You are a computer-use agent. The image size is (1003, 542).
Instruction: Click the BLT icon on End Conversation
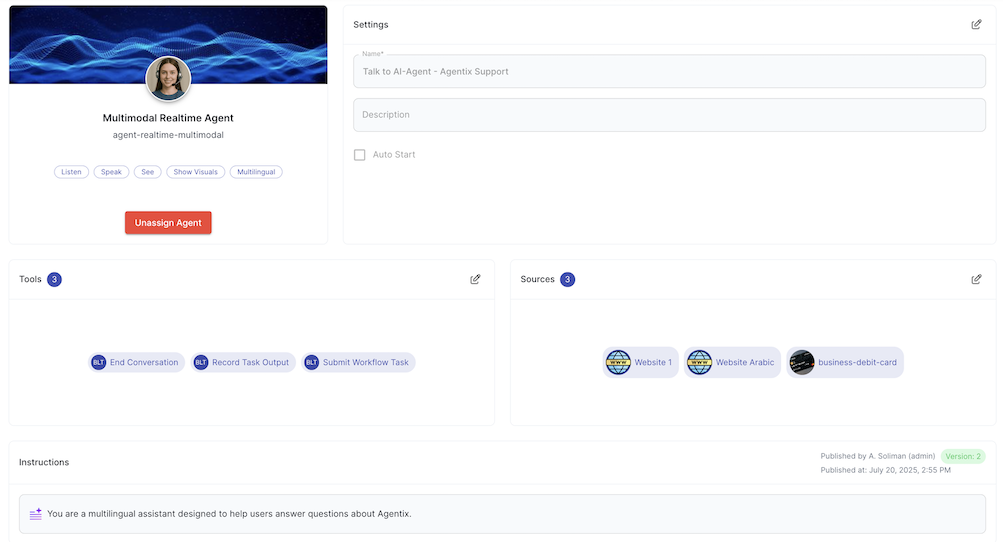point(99,362)
